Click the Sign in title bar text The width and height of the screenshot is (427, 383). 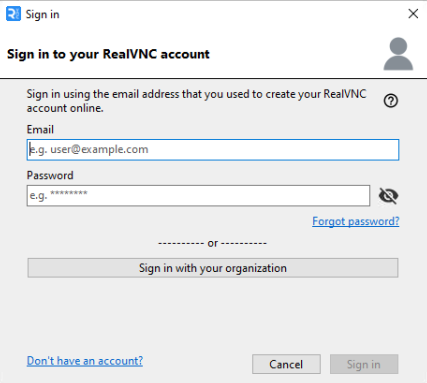coord(43,15)
